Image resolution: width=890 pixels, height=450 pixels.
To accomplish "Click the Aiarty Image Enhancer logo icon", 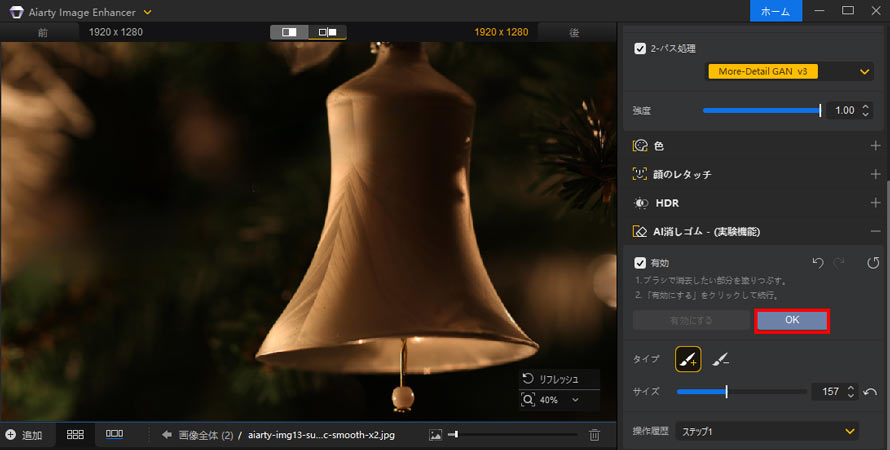I will coord(16,12).
